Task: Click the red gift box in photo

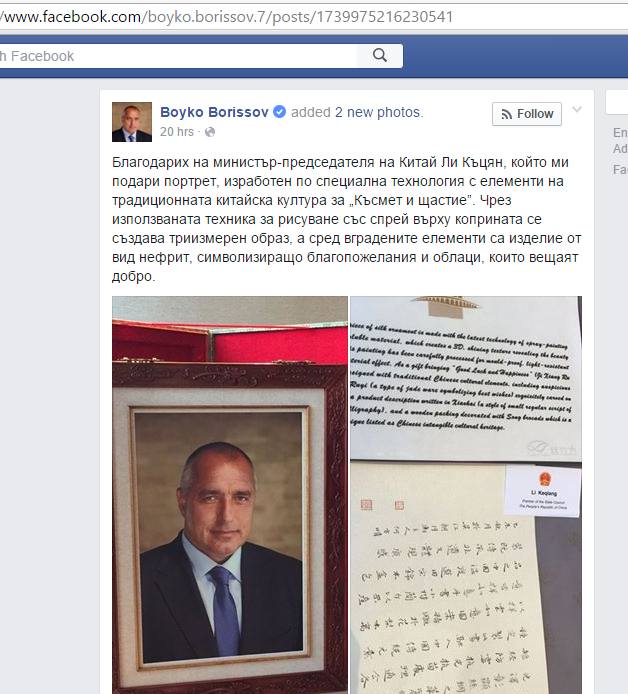Action: (230, 342)
